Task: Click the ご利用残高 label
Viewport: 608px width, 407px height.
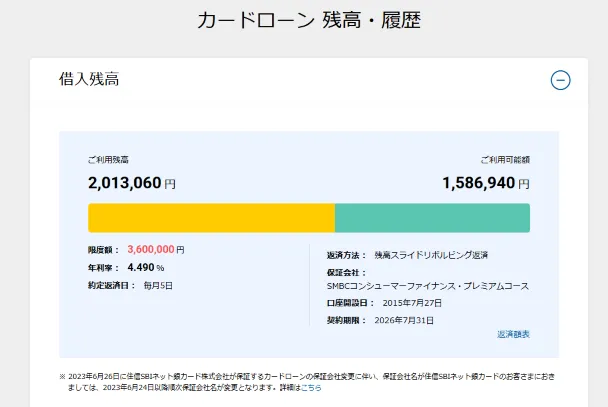Action: point(108,160)
